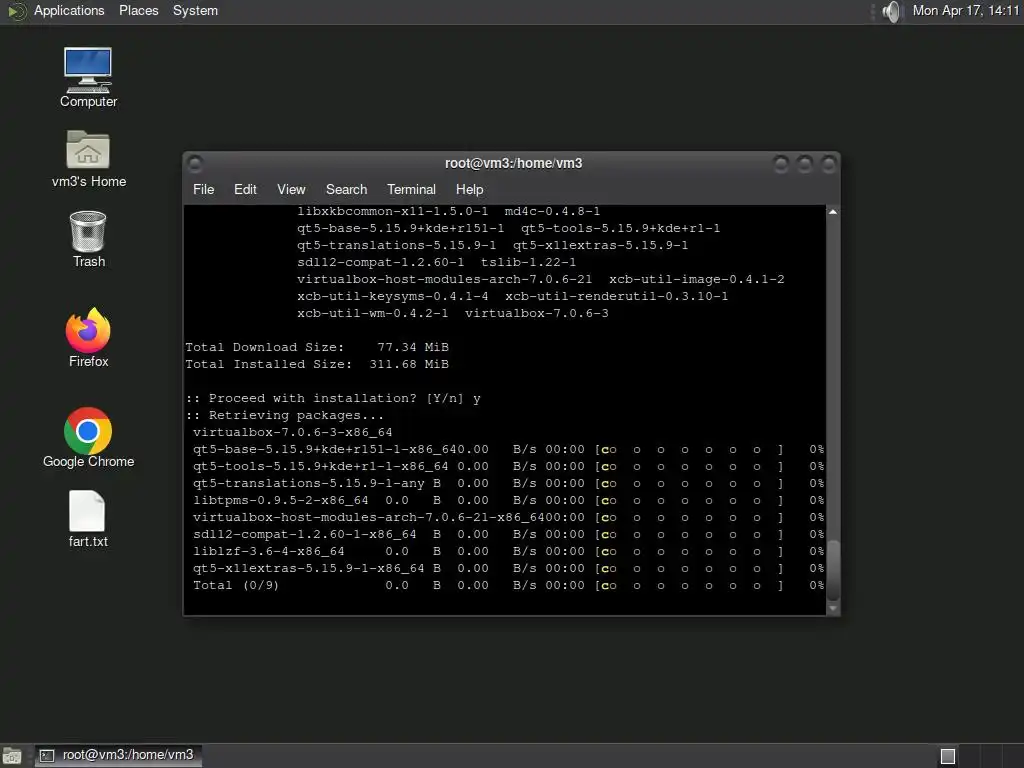Open the terminal Edit menu

click(246, 189)
